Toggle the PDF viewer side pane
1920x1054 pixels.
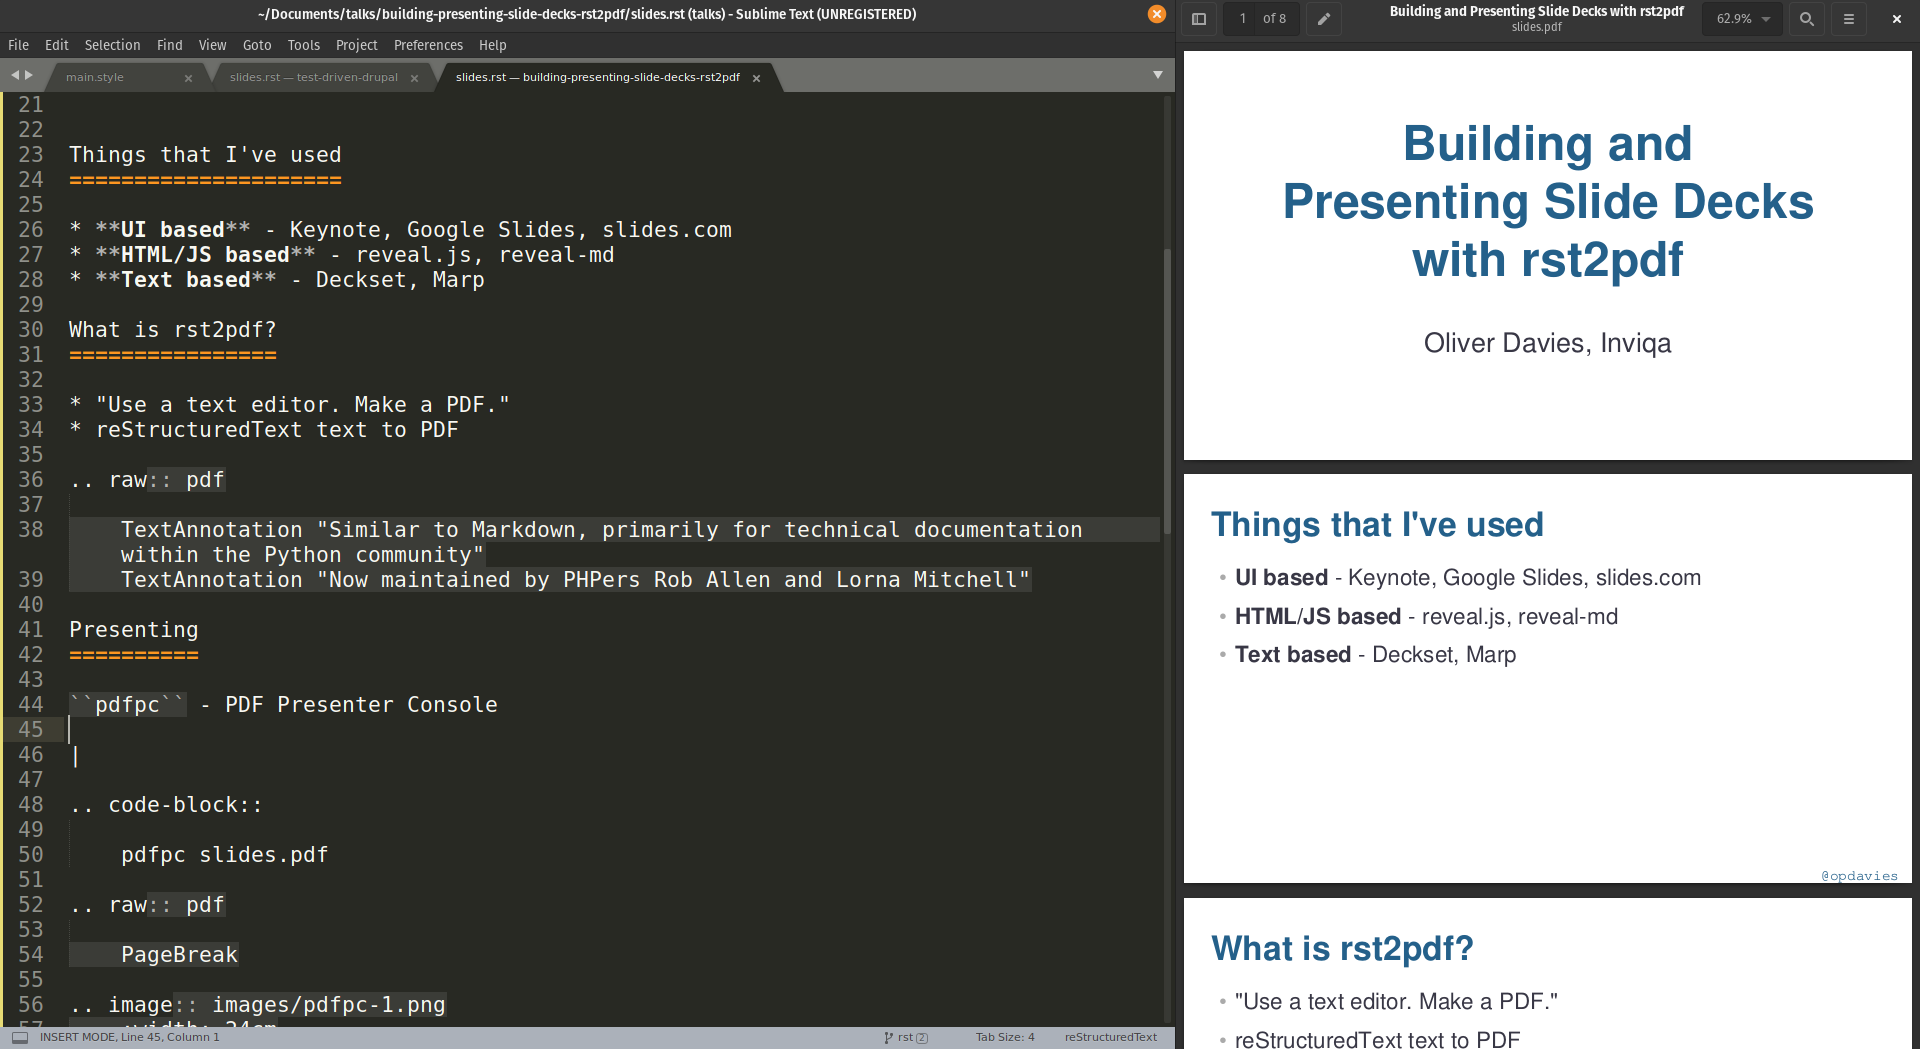coord(1198,19)
